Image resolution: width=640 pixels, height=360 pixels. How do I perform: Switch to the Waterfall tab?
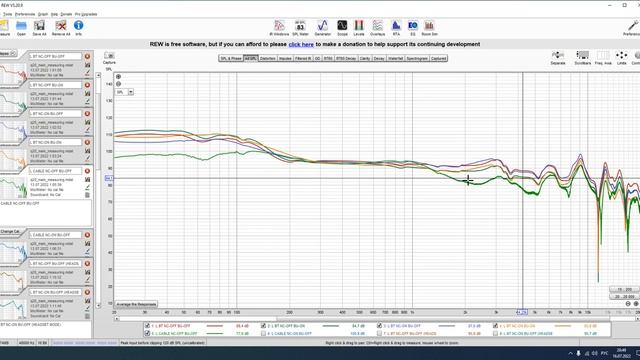(x=396, y=58)
